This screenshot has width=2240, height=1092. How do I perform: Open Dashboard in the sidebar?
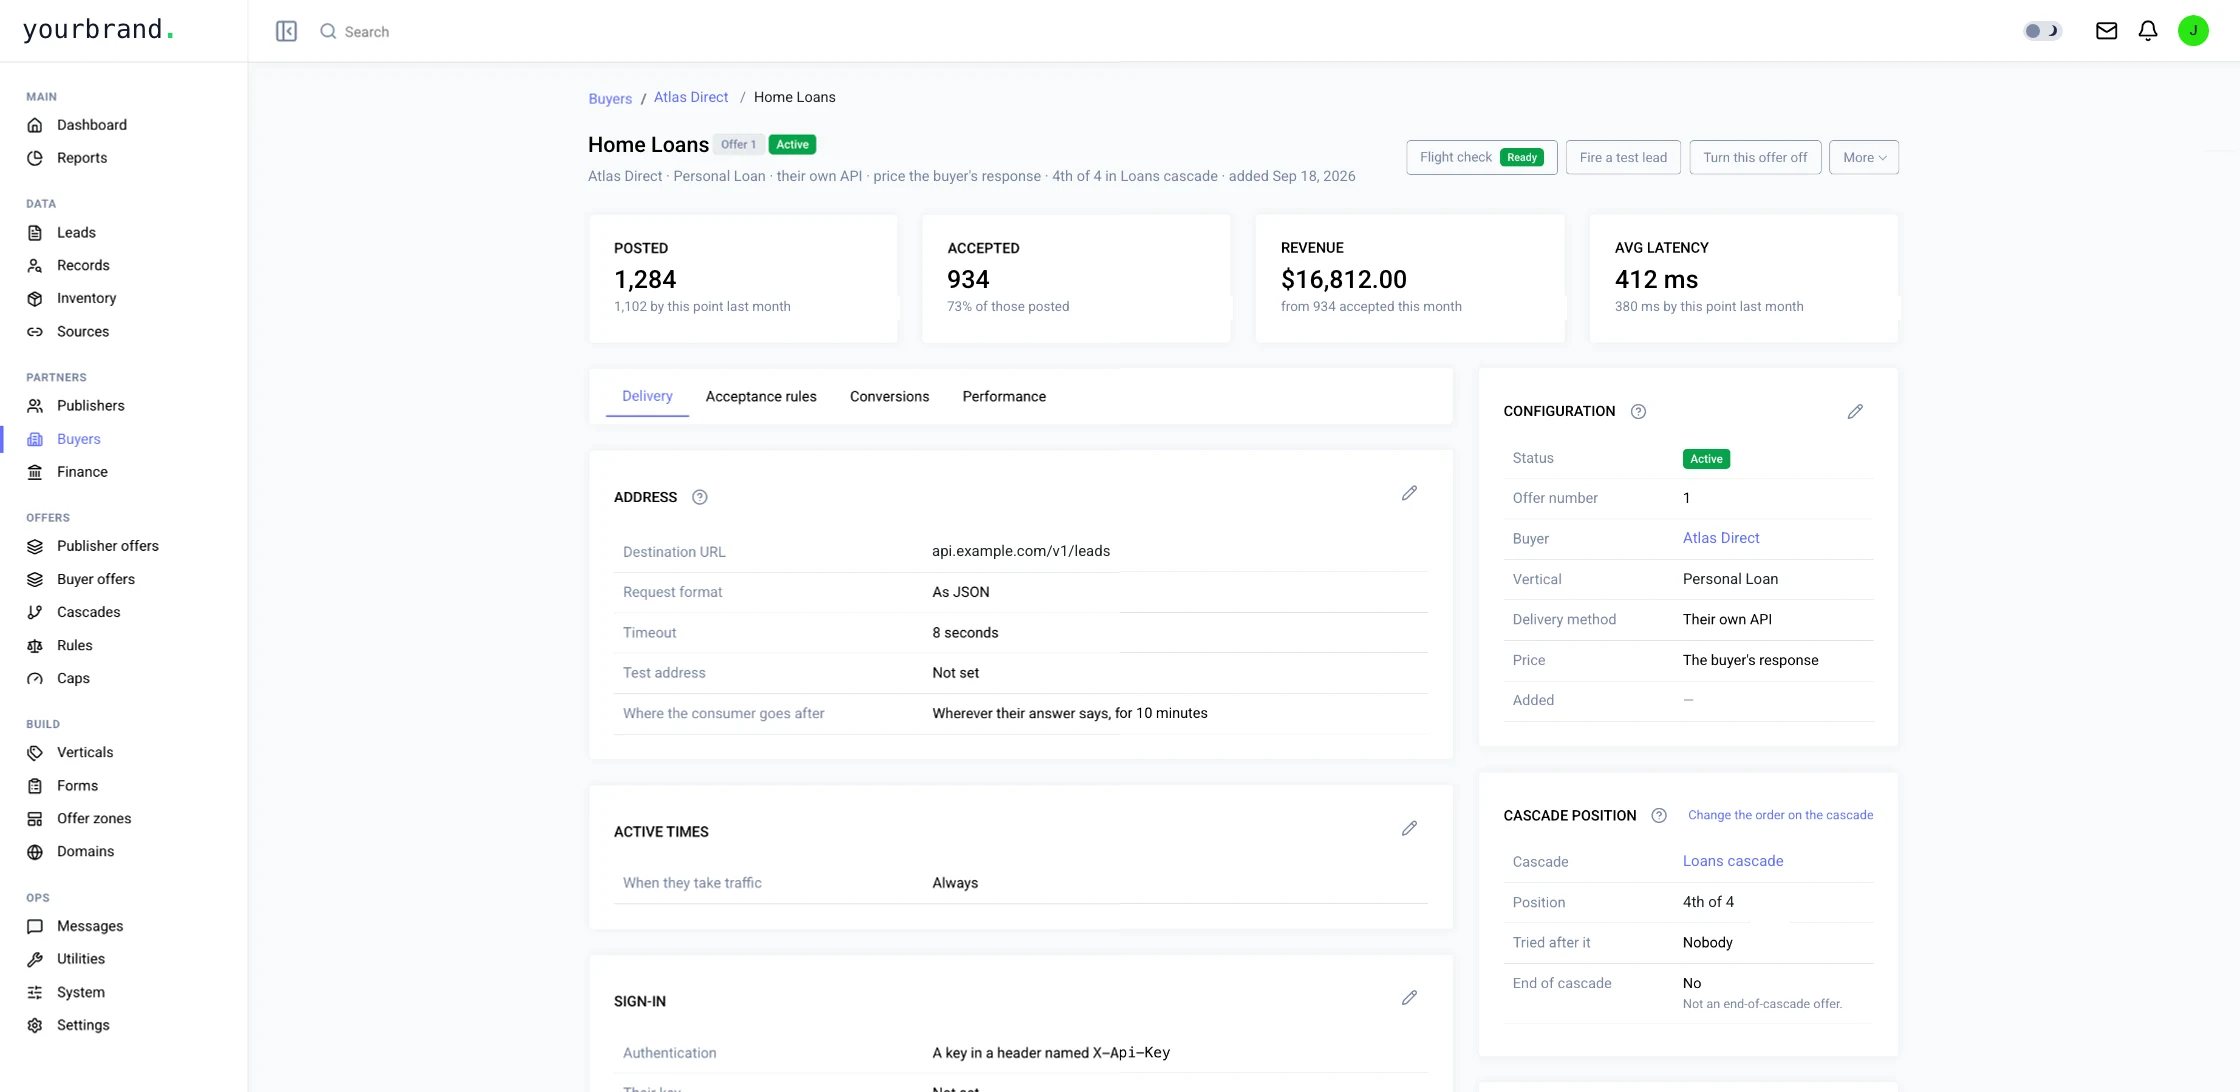click(92, 125)
